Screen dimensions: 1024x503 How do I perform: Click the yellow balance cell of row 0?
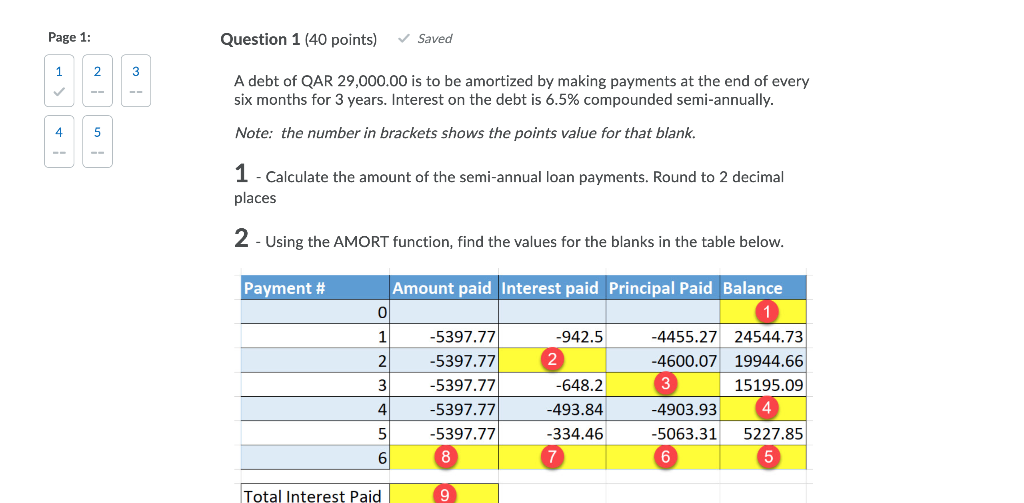(763, 312)
